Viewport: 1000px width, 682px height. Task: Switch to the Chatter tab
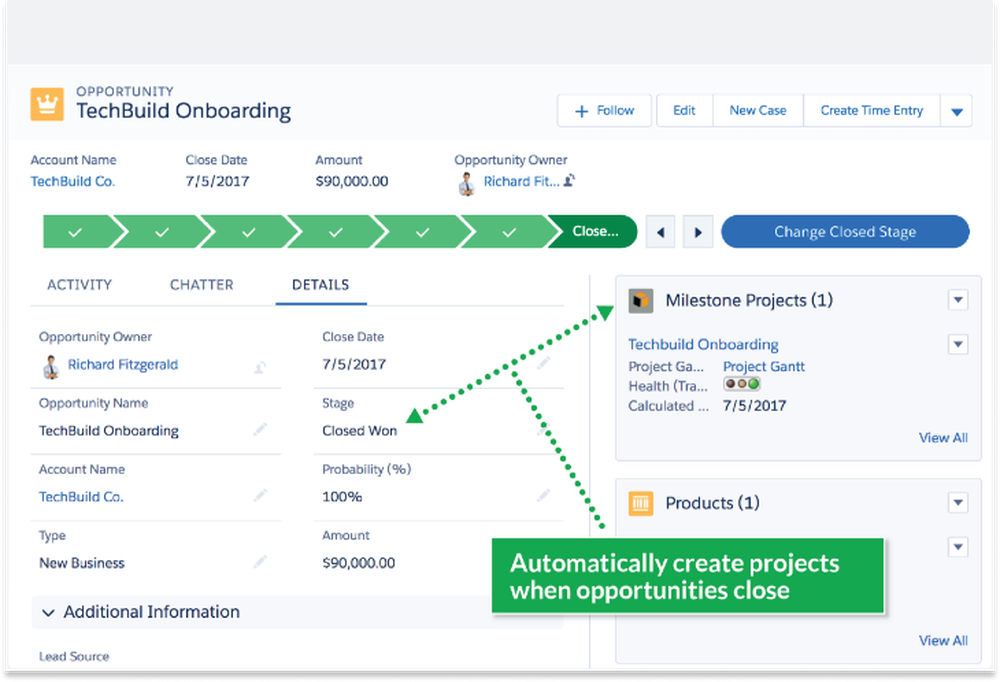point(200,284)
